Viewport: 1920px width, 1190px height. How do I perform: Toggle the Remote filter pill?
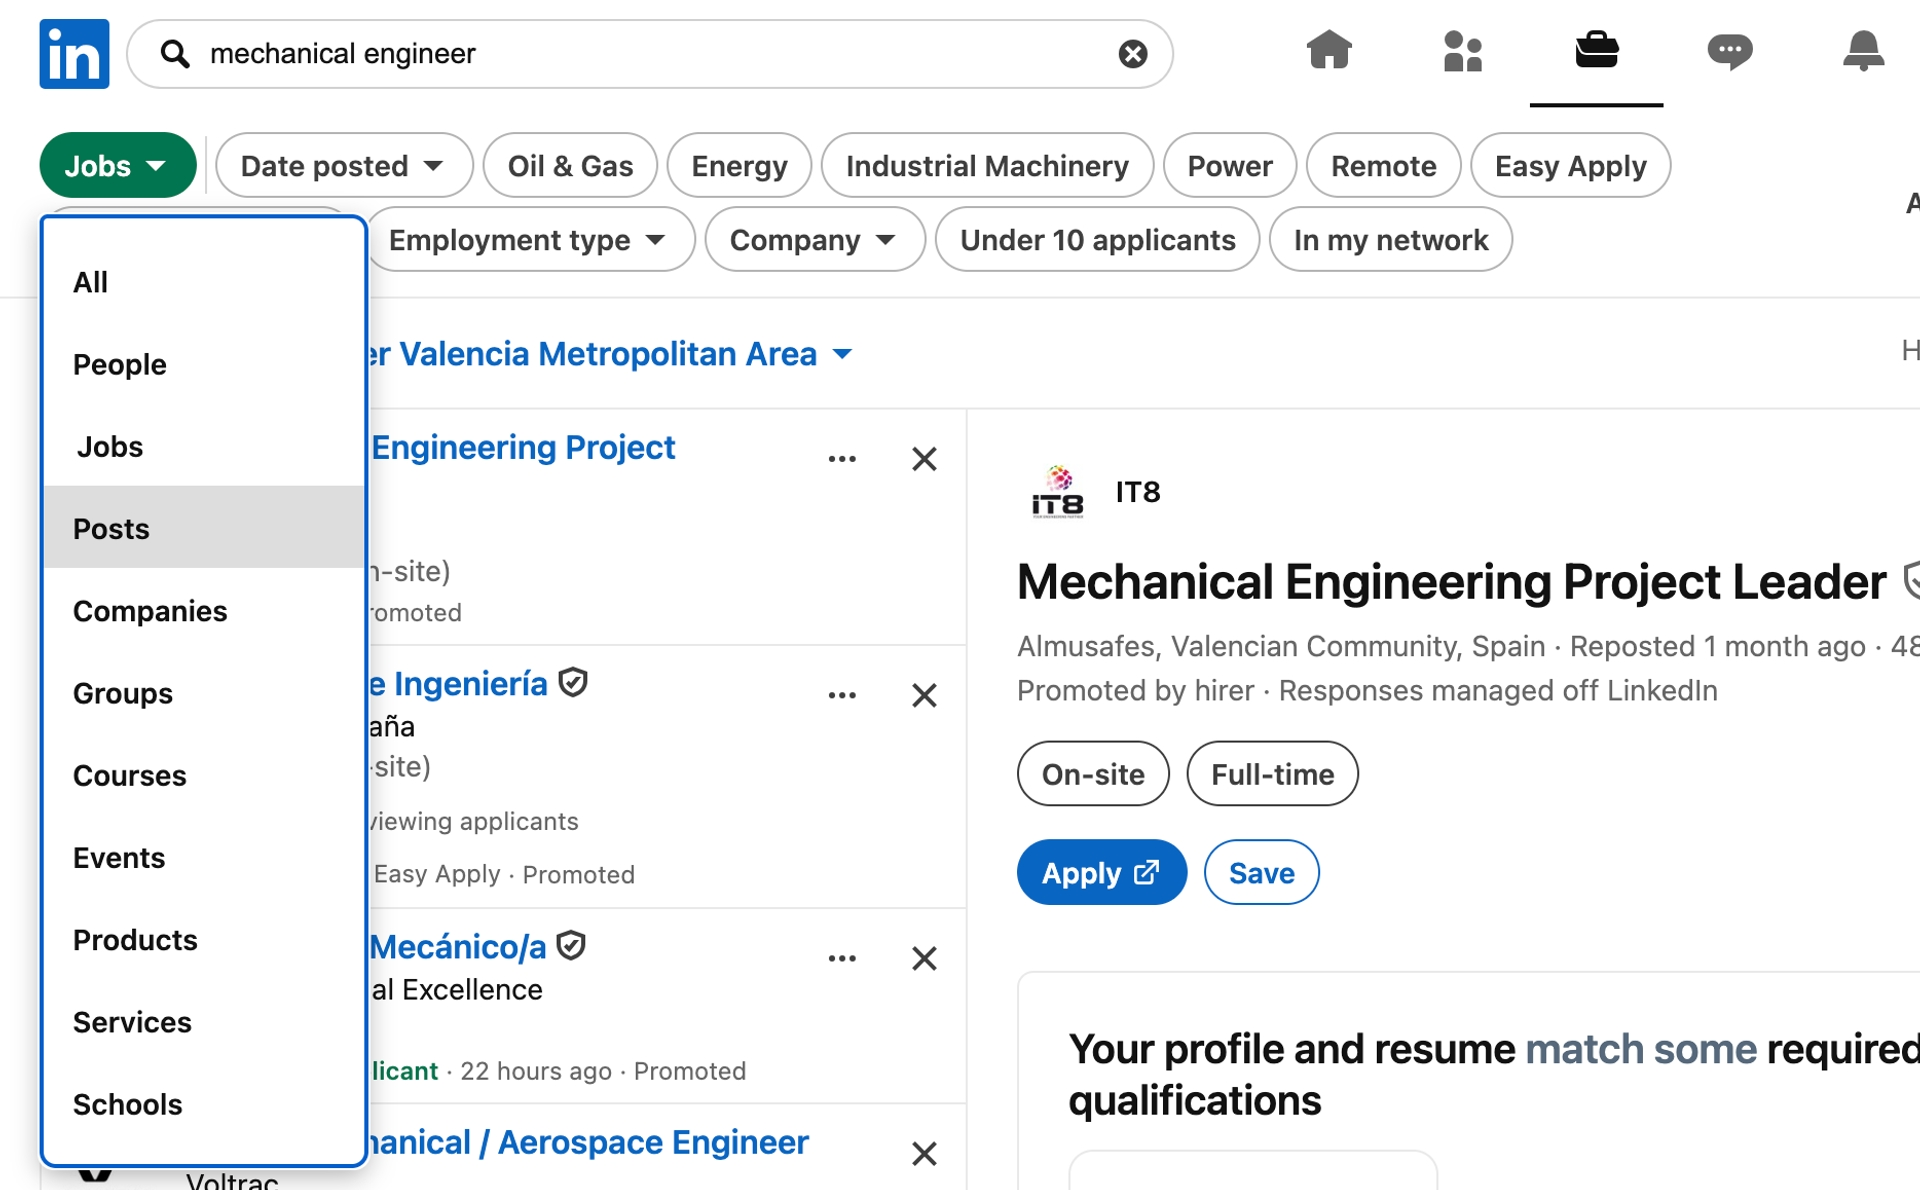coord(1383,165)
